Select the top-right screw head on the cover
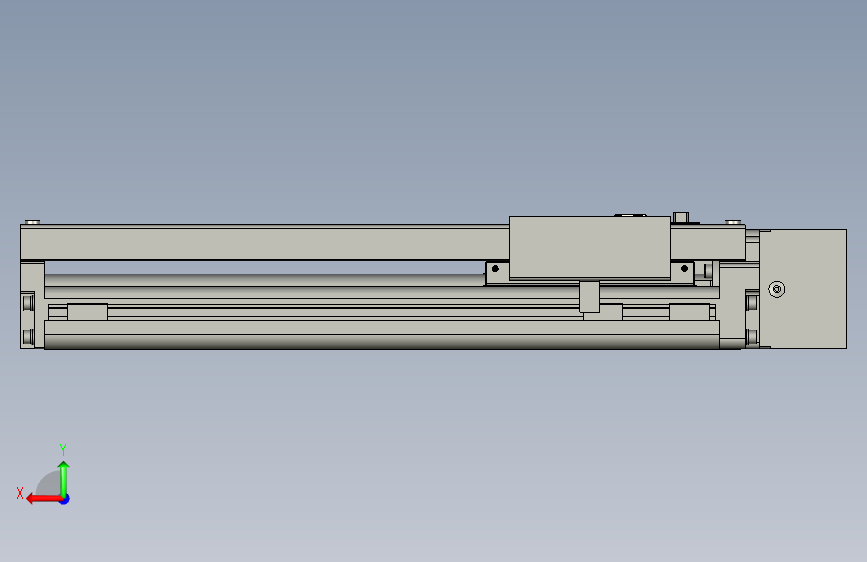 pyautogui.click(x=733, y=222)
